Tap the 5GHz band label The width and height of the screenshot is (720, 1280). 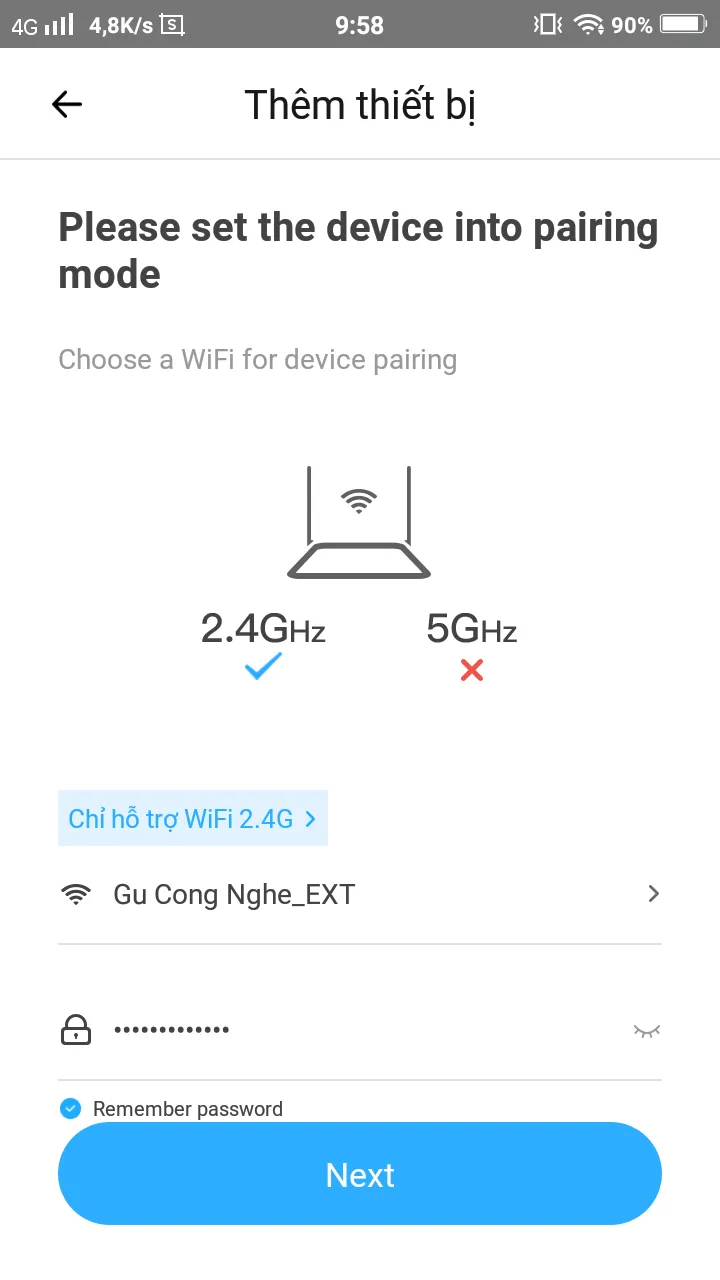click(471, 629)
